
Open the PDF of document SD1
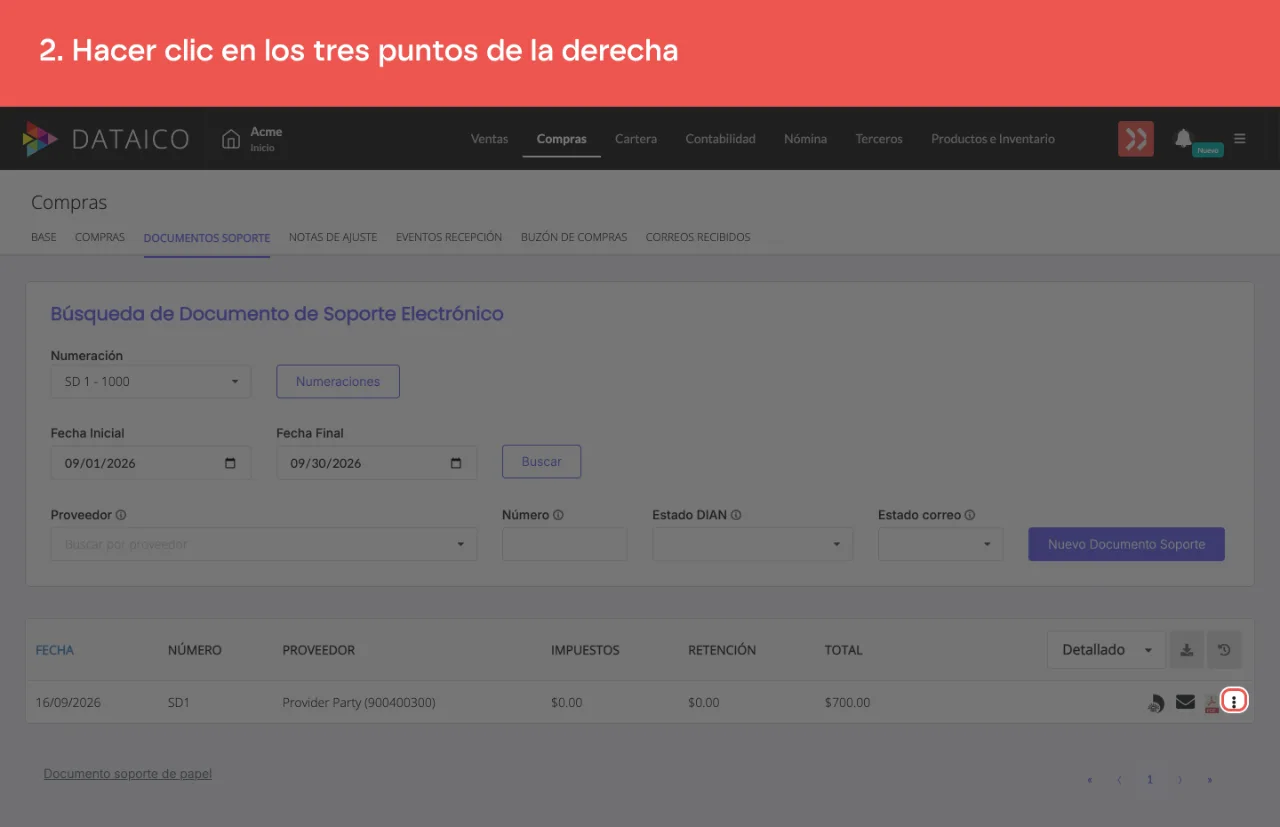1211,703
